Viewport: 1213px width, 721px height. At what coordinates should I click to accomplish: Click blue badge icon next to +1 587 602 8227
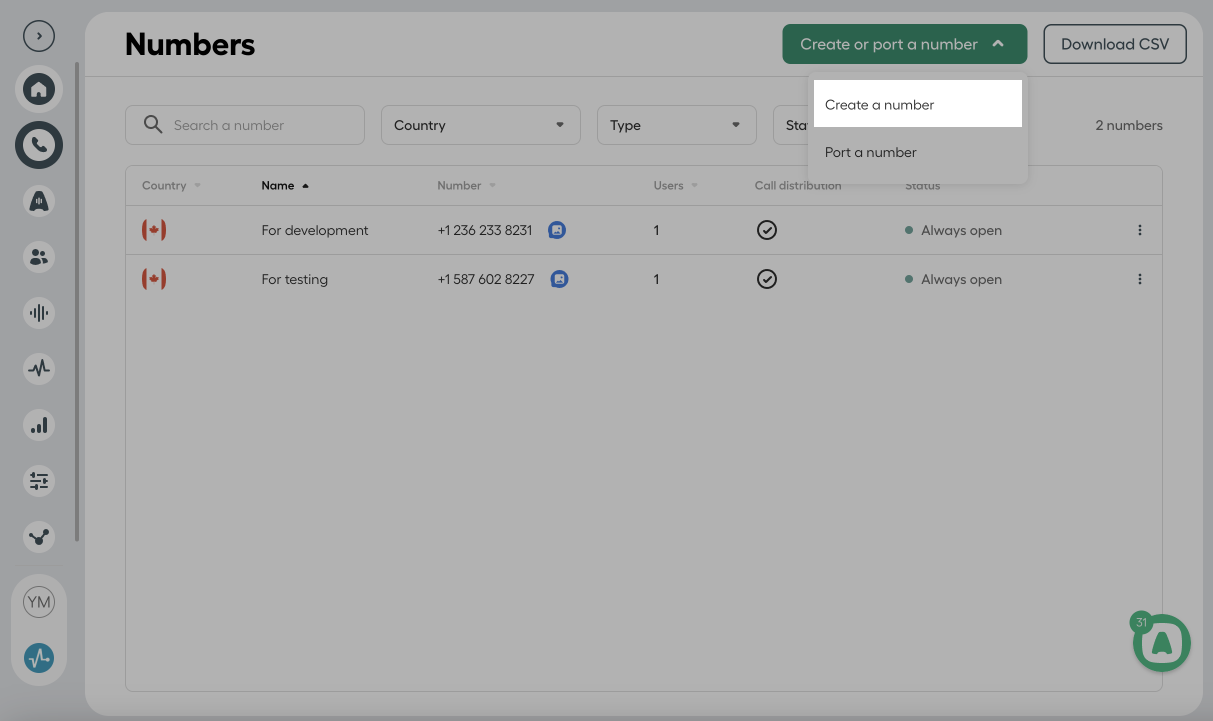(x=560, y=279)
